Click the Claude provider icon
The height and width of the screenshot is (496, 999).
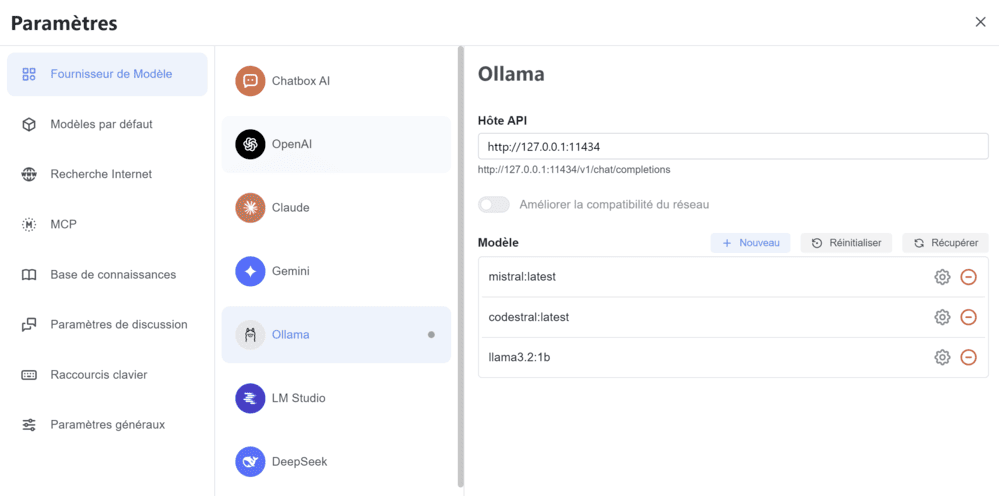pyautogui.click(x=250, y=208)
